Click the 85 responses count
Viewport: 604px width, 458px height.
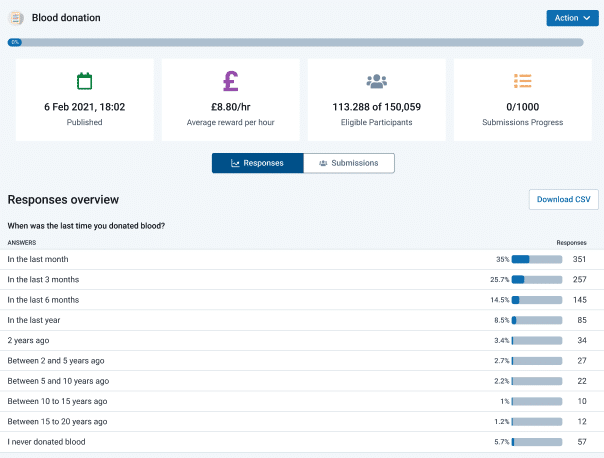click(x=582, y=320)
